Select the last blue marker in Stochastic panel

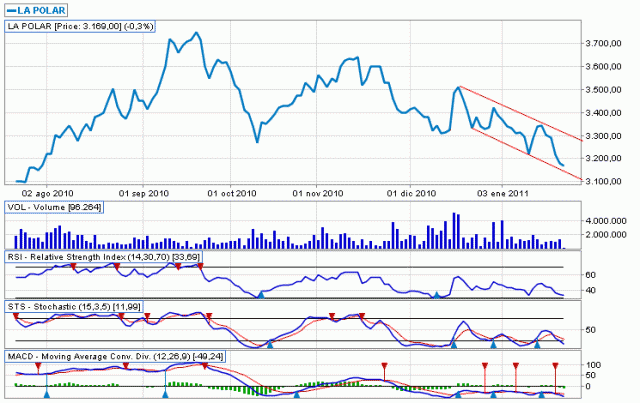coord(537,345)
